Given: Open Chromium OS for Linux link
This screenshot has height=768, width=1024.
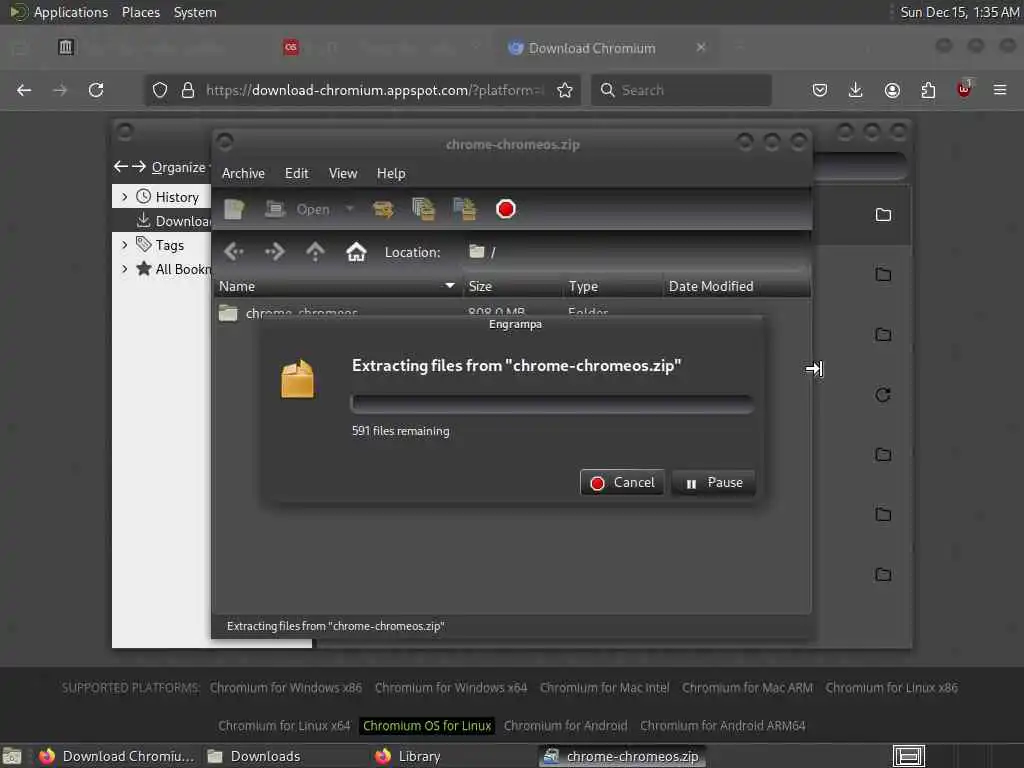Looking at the screenshot, I should tap(427, 726).
